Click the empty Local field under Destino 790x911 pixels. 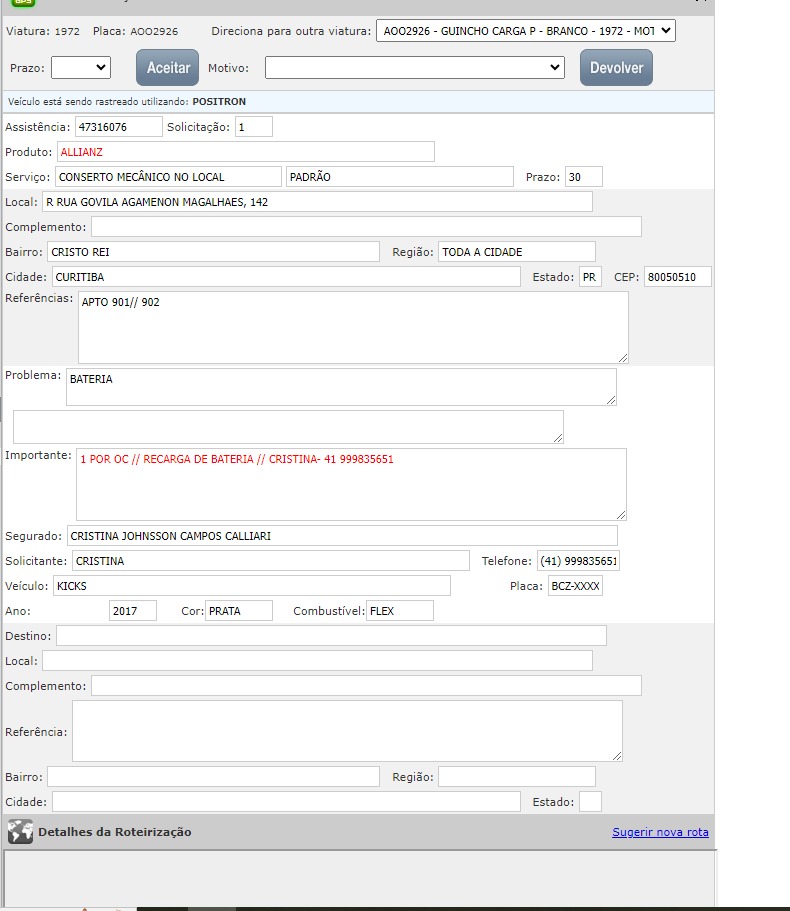click(317, 661)
